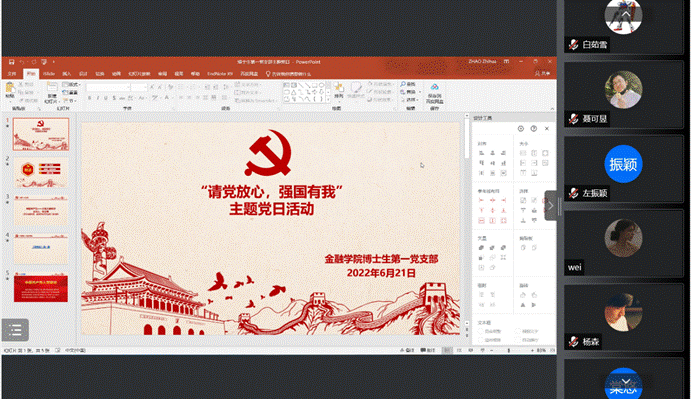Open the 插入 (Insert) ribbon tab
Screen dimensions: 692x399
[66, 74]
